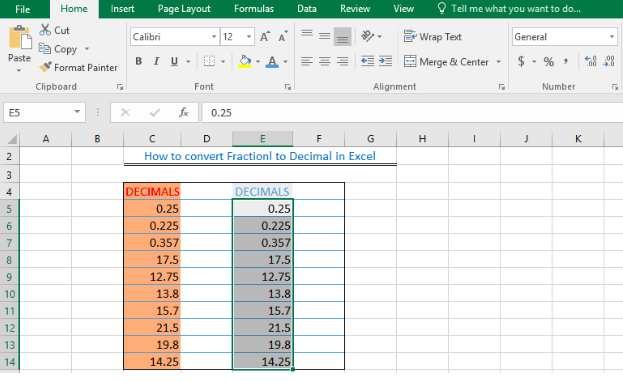Image resolution: width=623 pixels, height=382 pixels.
Task: Expand the Copy options arrow
Action: click(x=87, y=49)
